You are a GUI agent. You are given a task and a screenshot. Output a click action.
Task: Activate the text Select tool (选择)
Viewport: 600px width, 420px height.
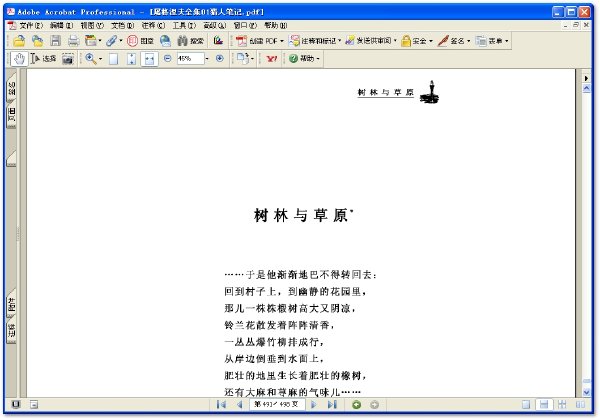43,59
